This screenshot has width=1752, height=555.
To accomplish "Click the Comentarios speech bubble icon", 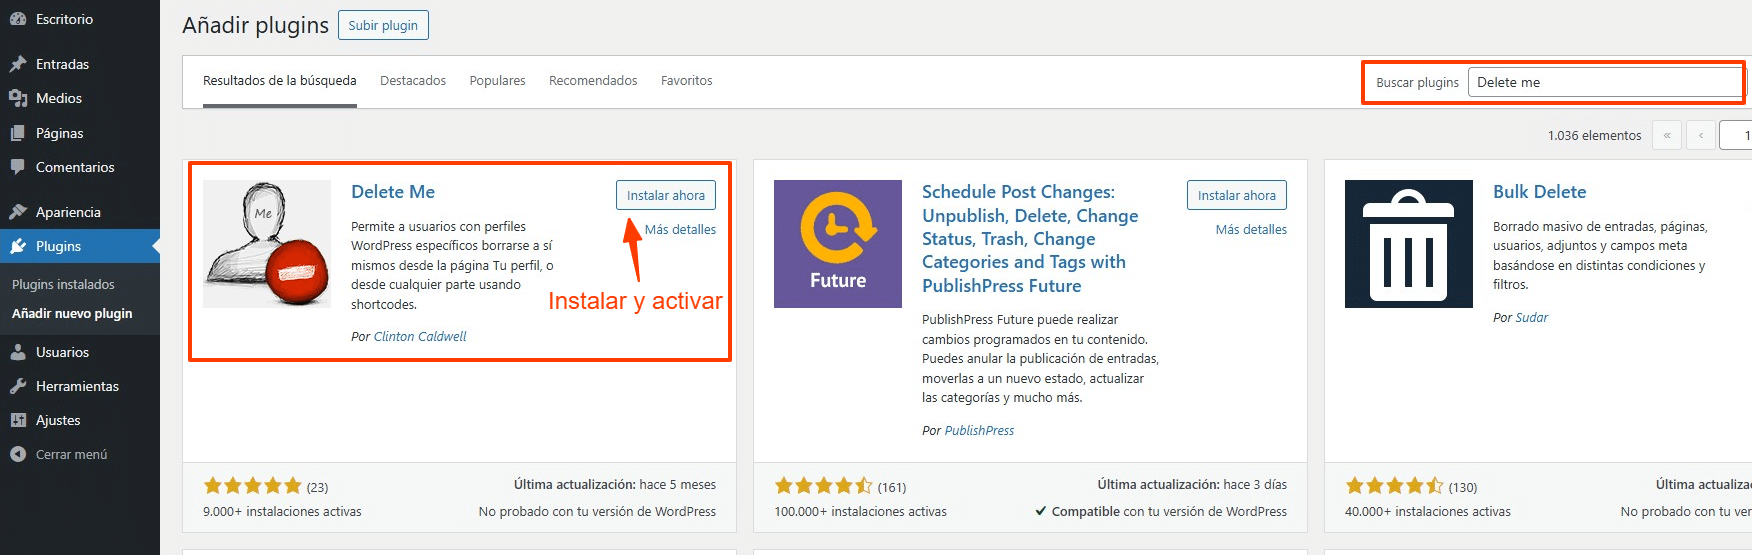I will coord(18,167).
